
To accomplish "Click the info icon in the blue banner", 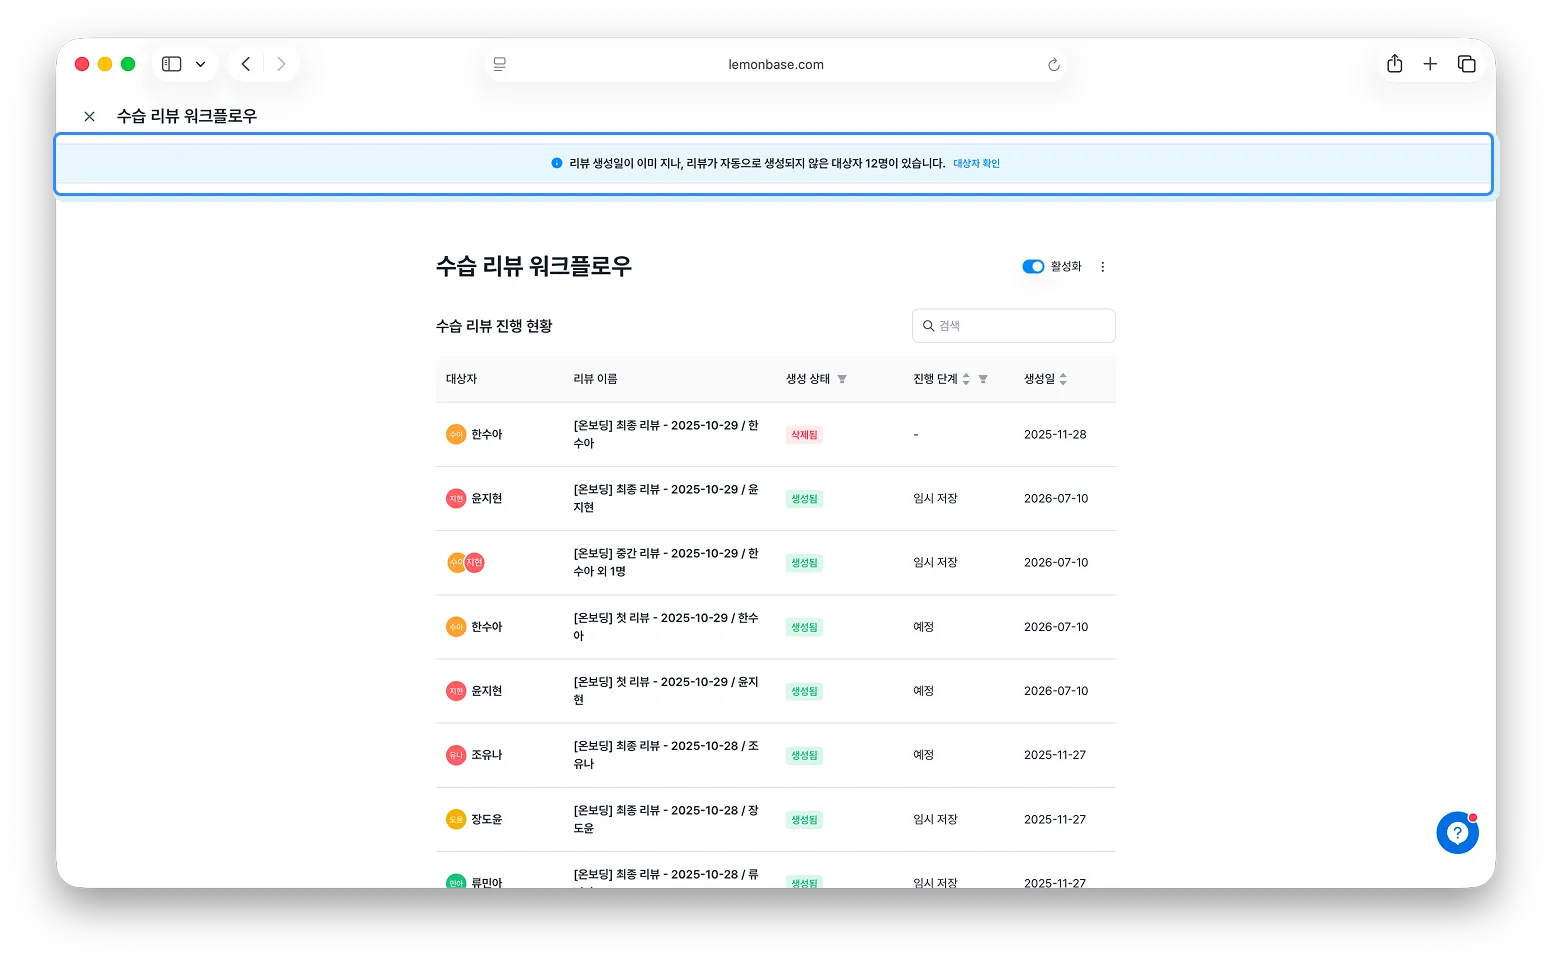I will tap(557, 163).
